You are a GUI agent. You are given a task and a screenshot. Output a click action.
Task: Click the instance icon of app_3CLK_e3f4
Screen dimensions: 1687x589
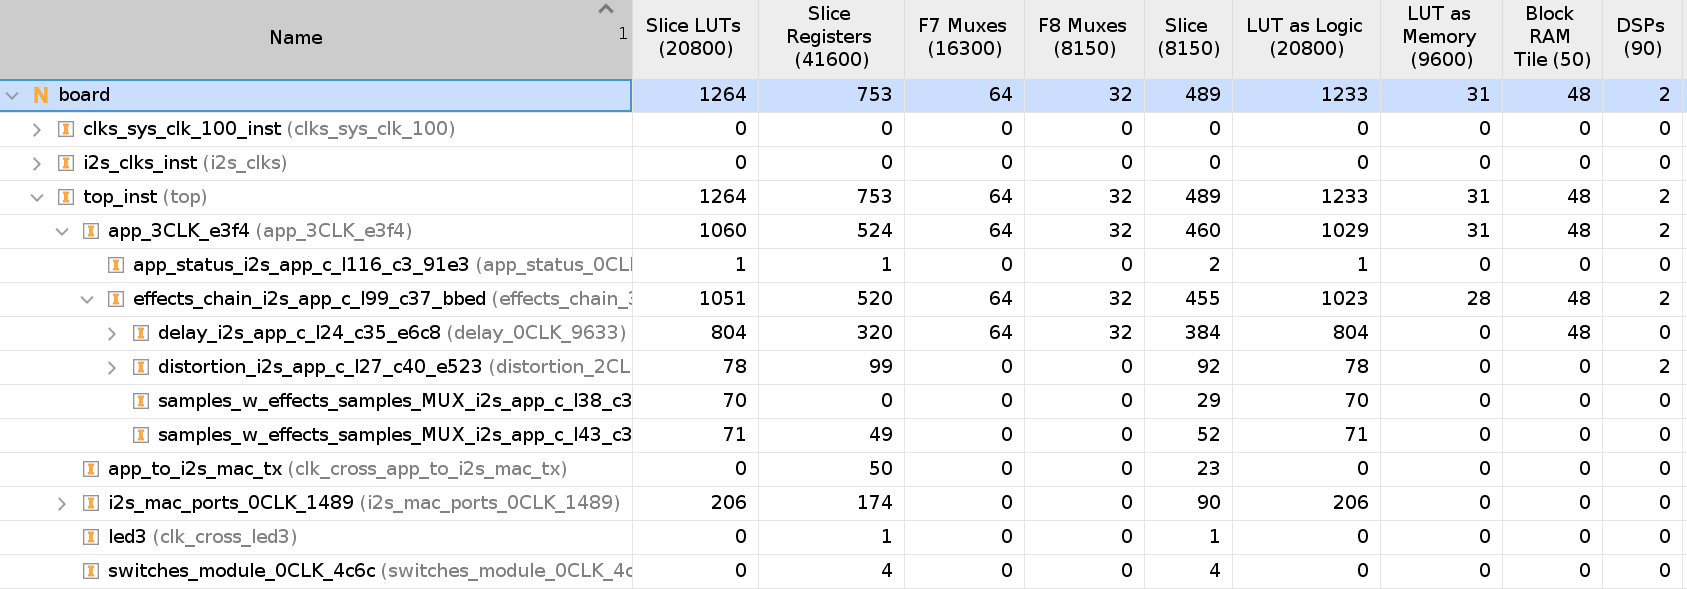click(91, 231)
